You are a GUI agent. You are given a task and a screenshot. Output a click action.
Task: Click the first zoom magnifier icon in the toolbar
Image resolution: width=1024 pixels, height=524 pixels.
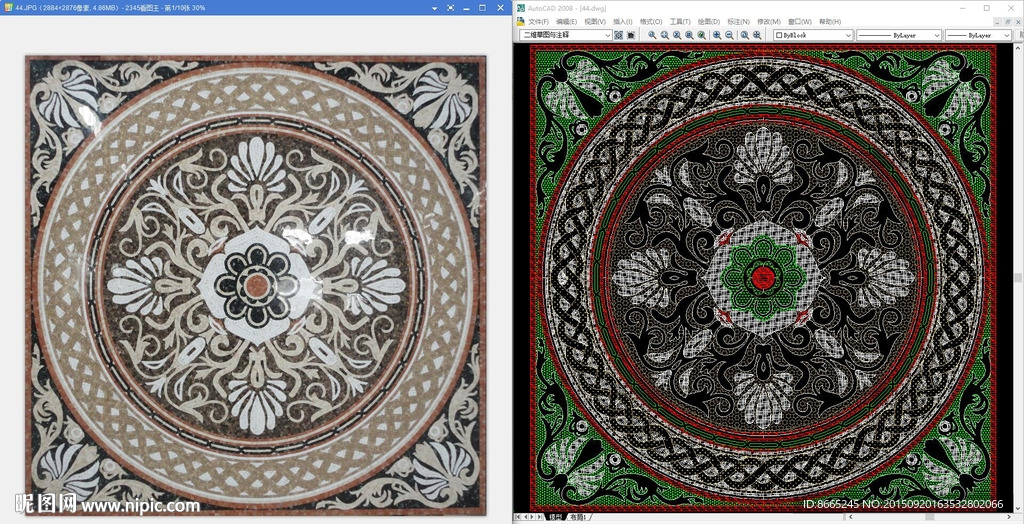coord(652,35)
